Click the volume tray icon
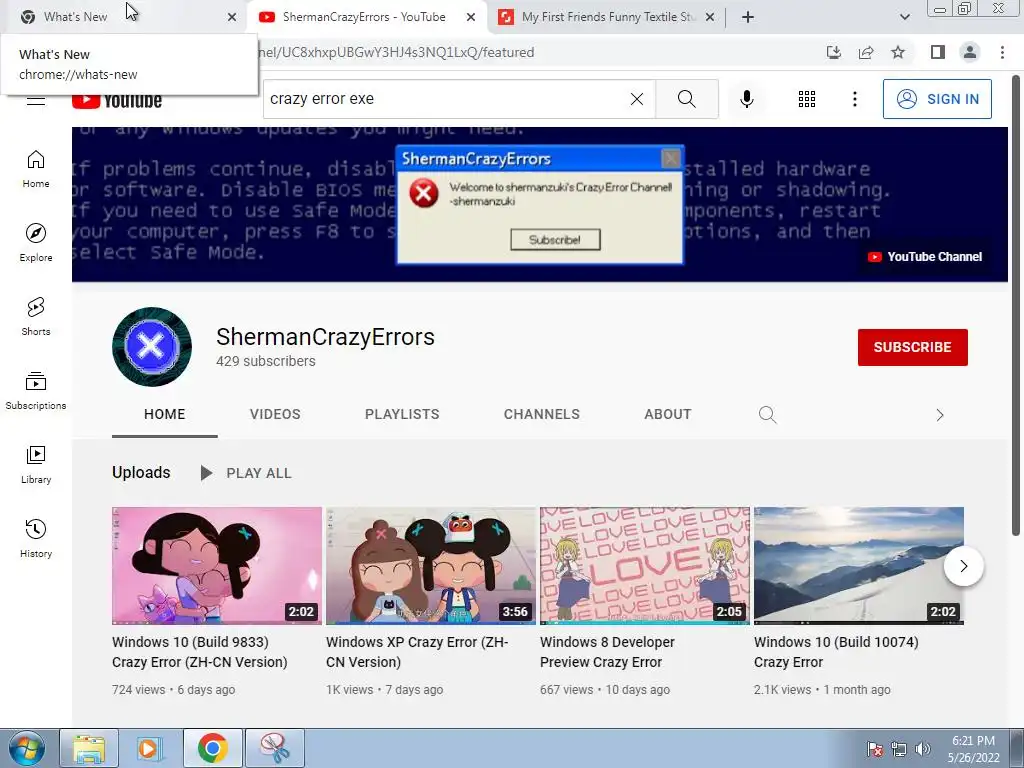This screenshot has width=1024, height=768. click(x=923, y=749)
